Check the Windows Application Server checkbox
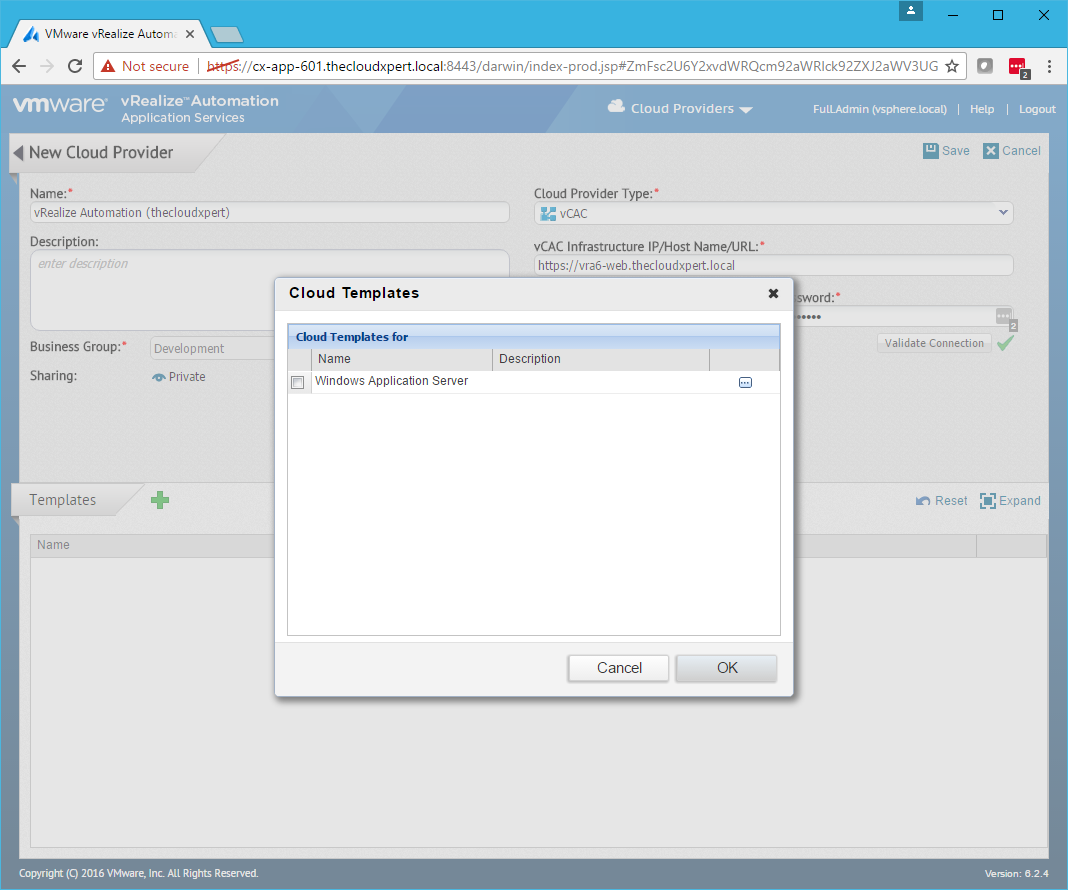1068x890 pixels. tap(297, 382)
